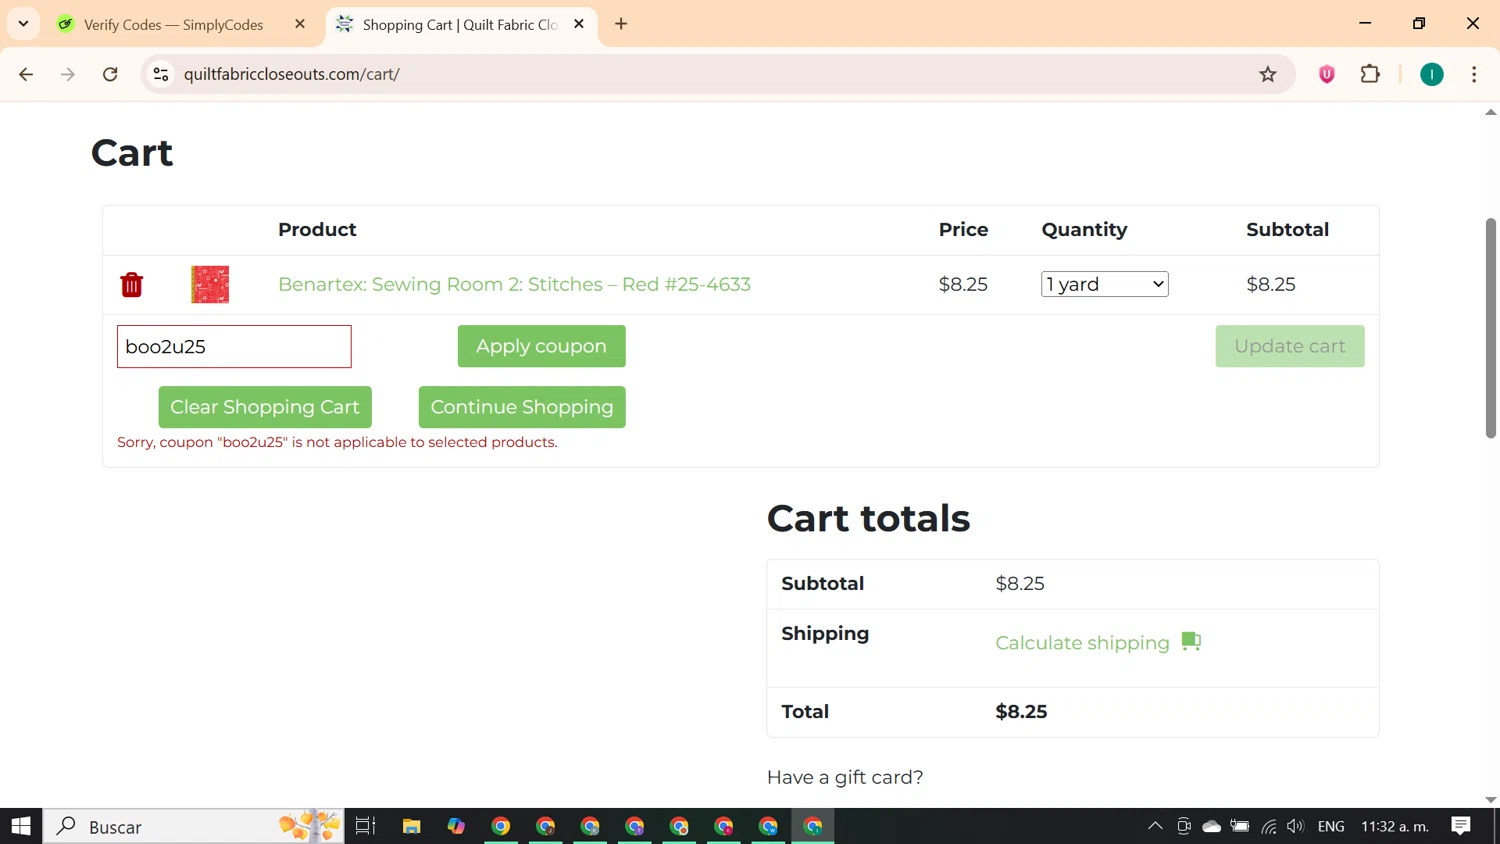
Task: Open Copilot from taskbar
Action: (456, 826)
